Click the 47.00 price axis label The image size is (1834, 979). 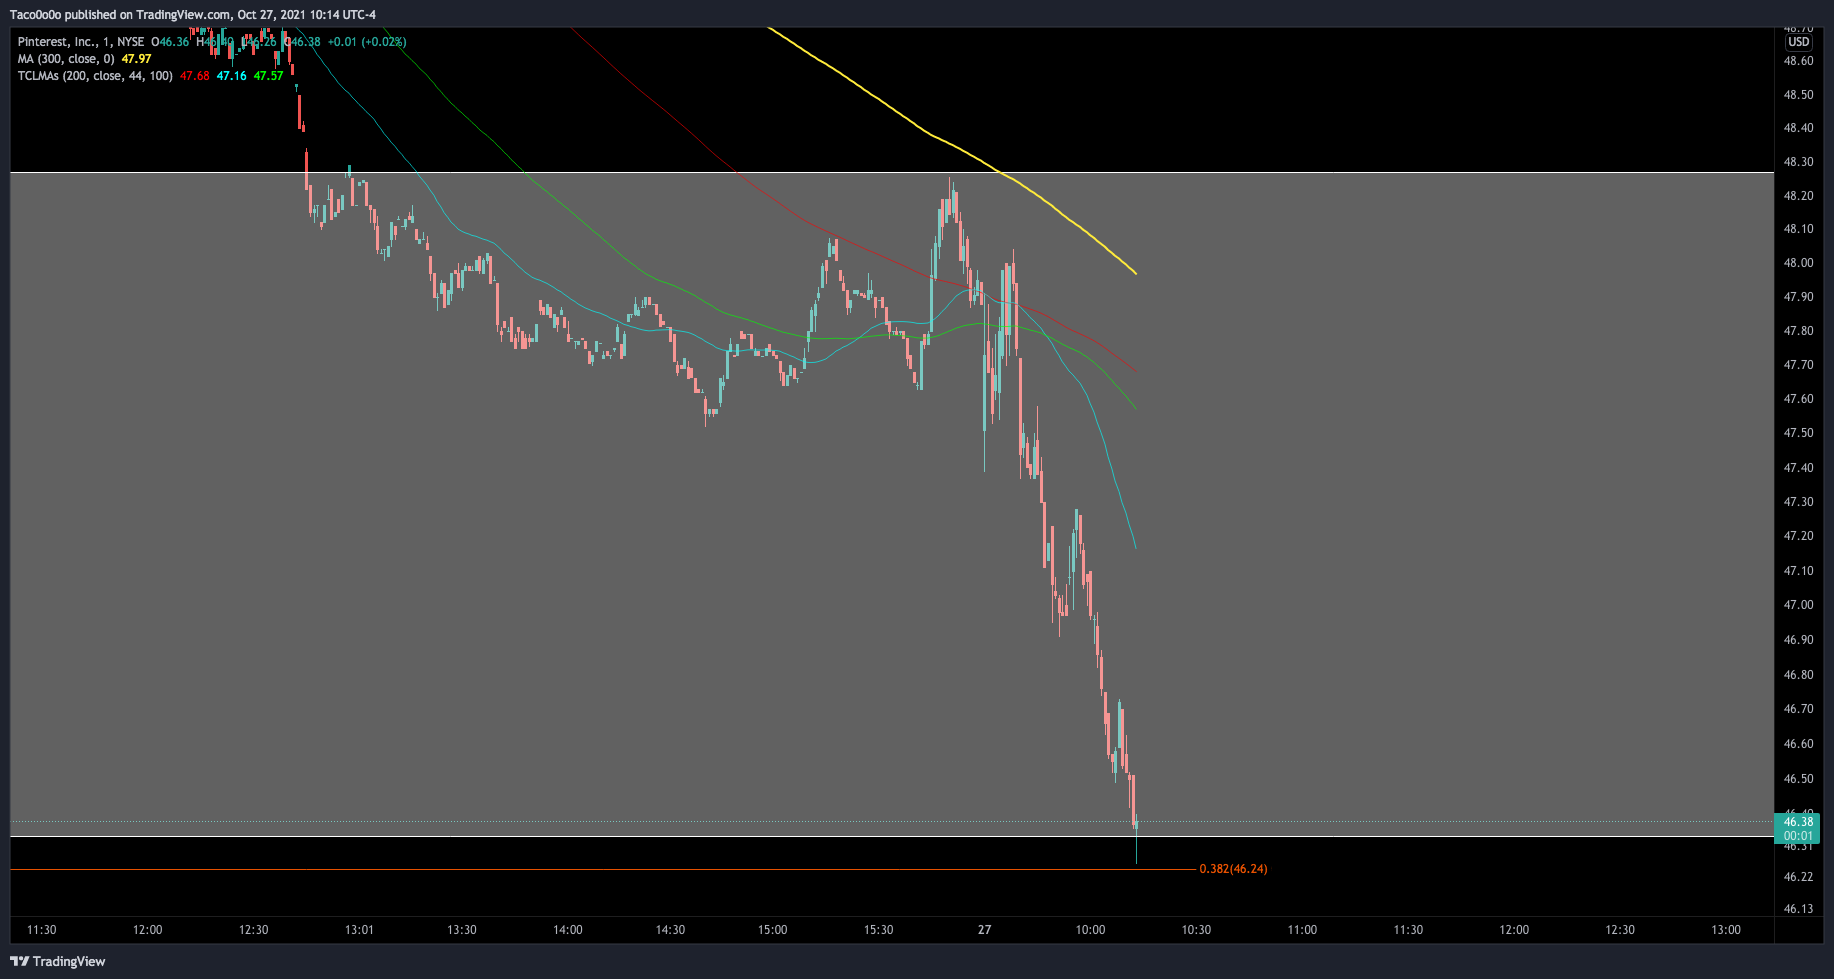pos(1798,605)
